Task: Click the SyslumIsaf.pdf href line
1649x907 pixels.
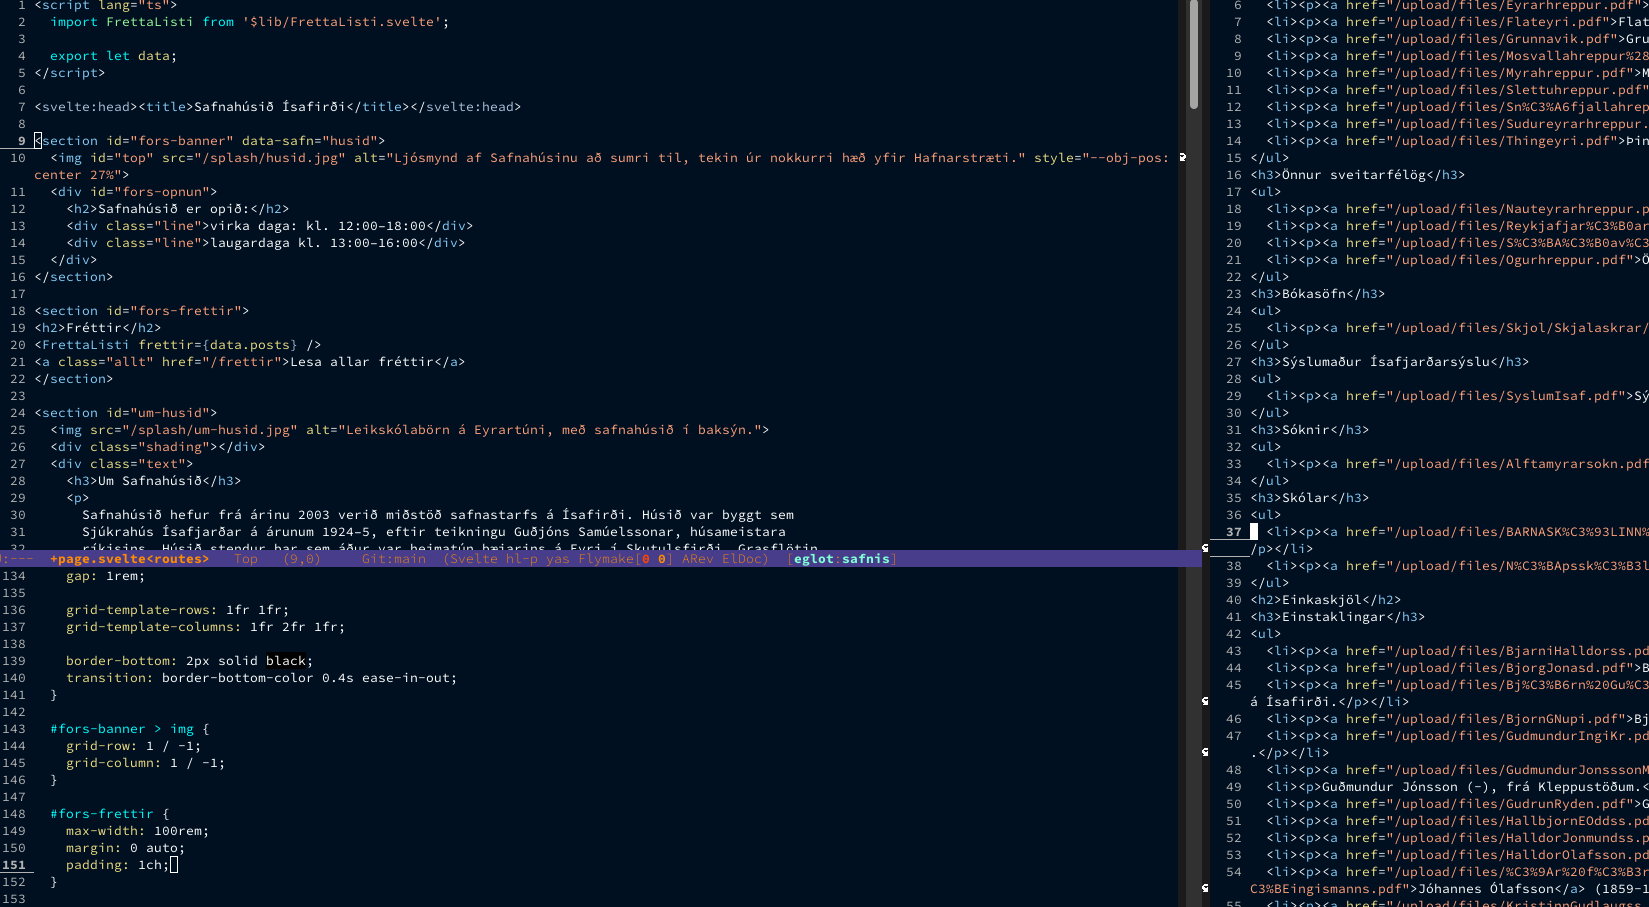Action: (x=1457, y=396)
